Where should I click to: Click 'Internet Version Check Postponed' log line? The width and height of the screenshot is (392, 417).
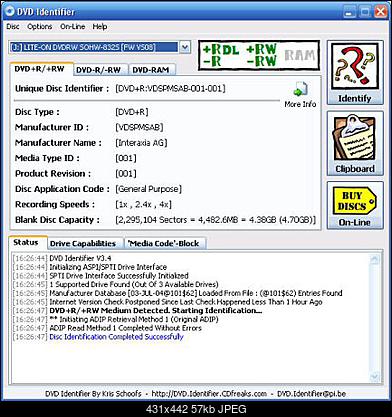coord(186,302)
